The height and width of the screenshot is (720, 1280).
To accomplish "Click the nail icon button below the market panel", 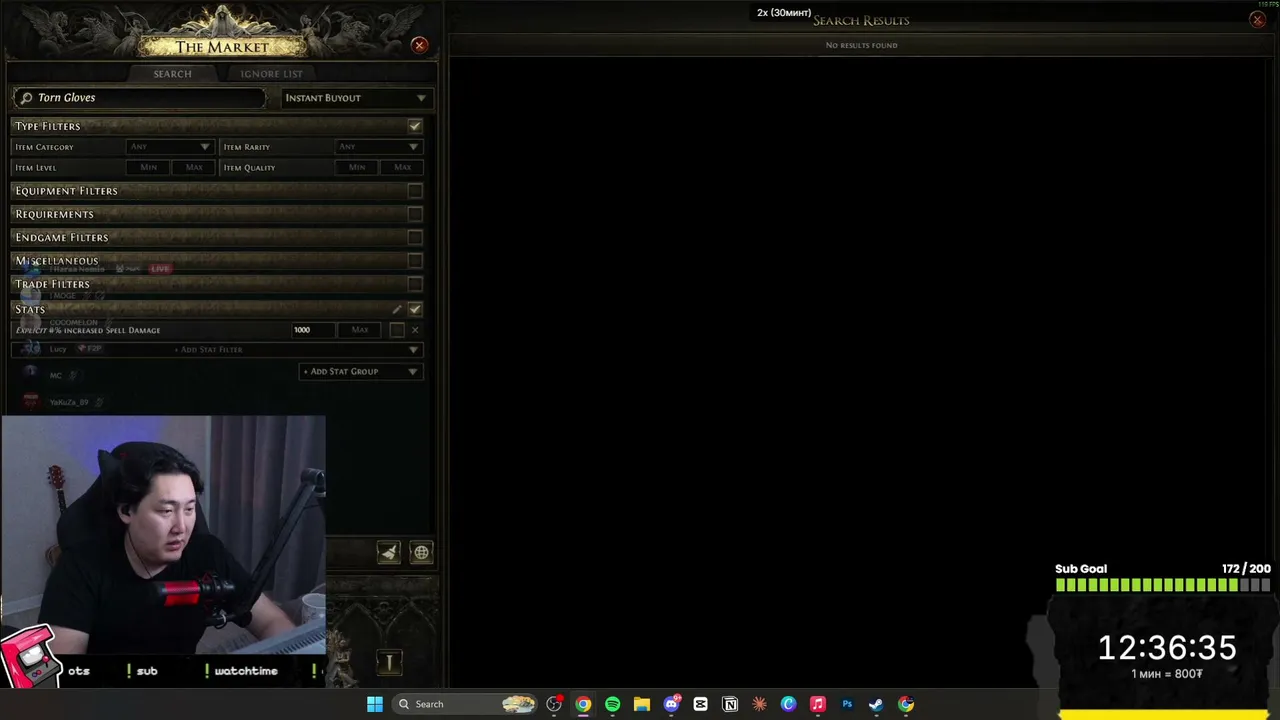I will (389, 662).
